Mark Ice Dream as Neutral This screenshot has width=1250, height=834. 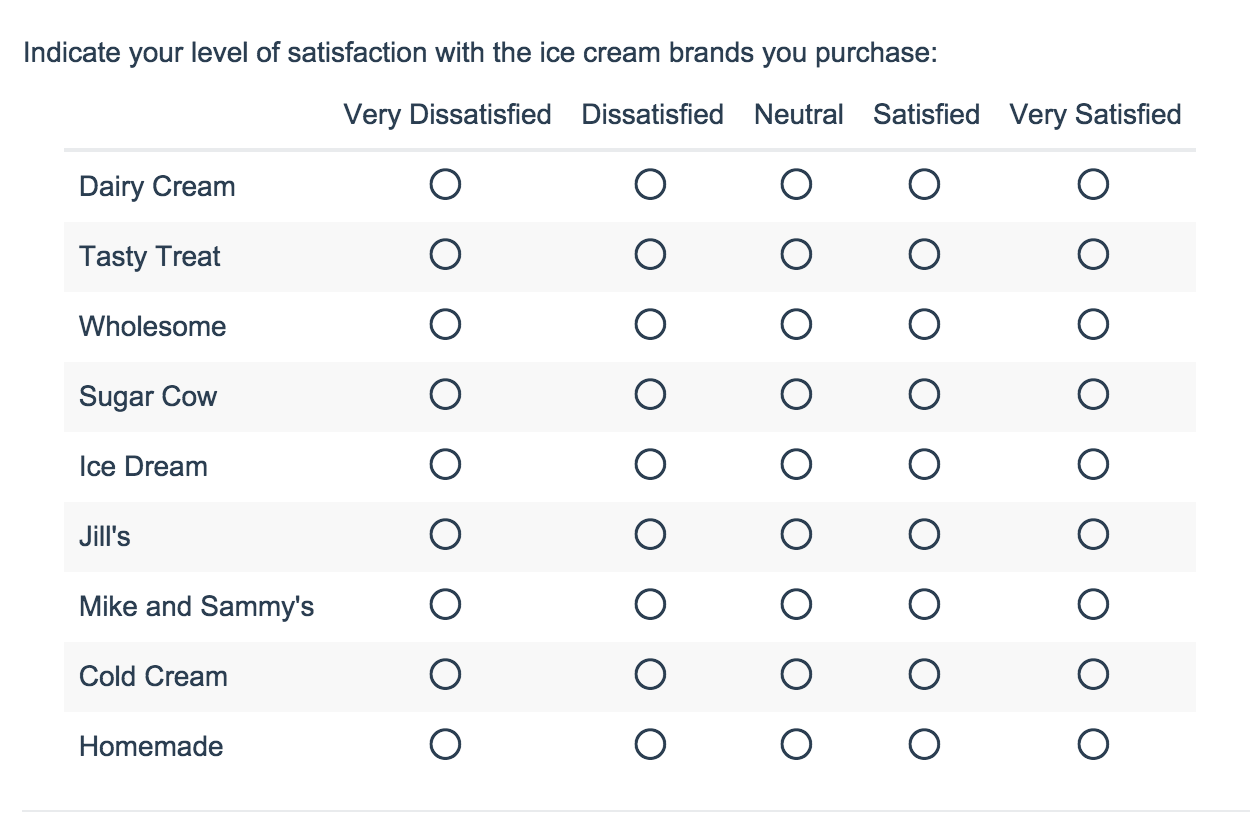(x=796, y=465)
